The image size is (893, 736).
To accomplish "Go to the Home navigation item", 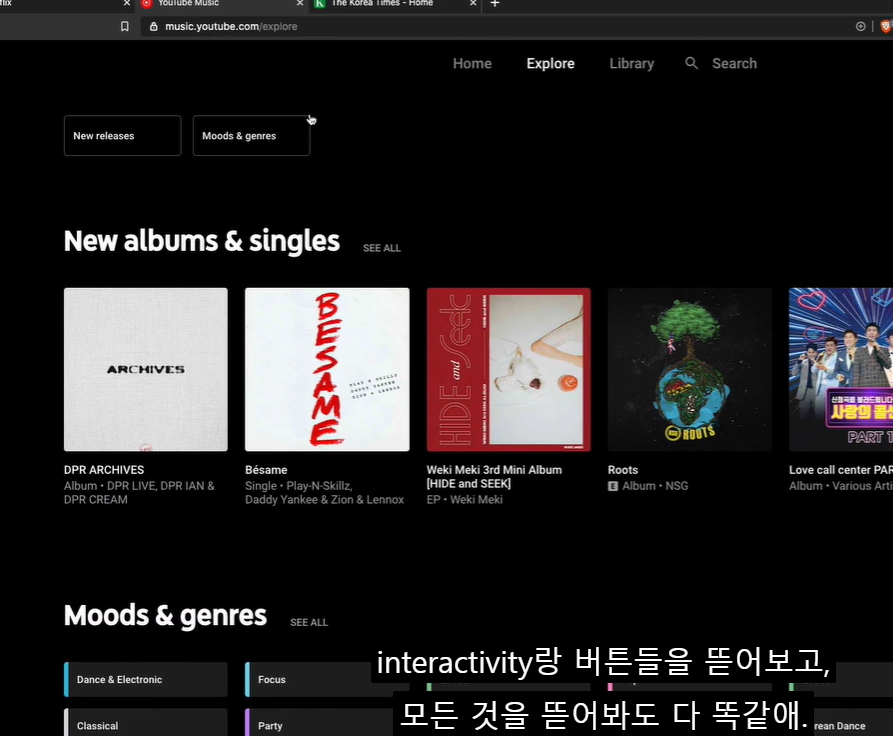I will [x=472, y=63].
